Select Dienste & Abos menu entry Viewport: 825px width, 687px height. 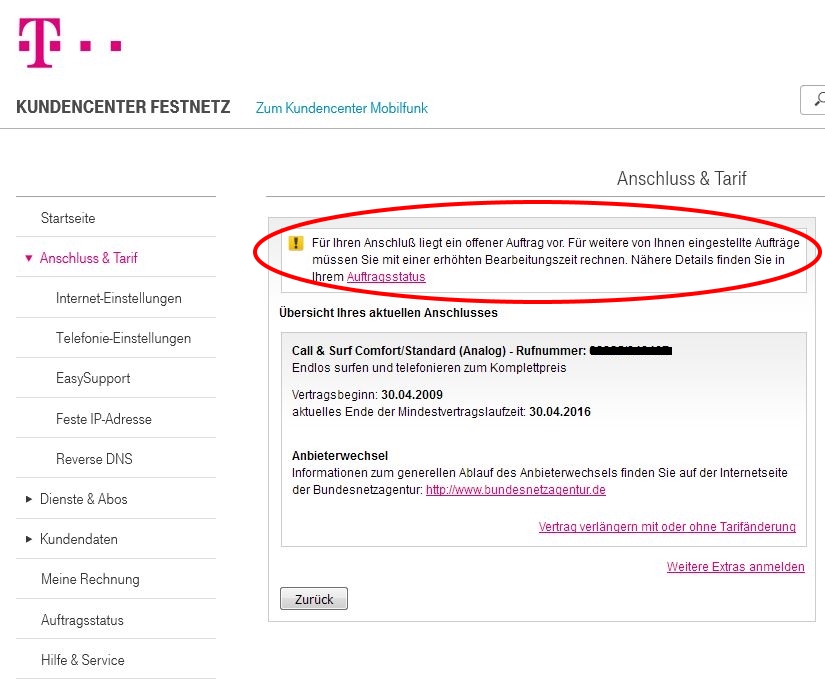point(84,499)
